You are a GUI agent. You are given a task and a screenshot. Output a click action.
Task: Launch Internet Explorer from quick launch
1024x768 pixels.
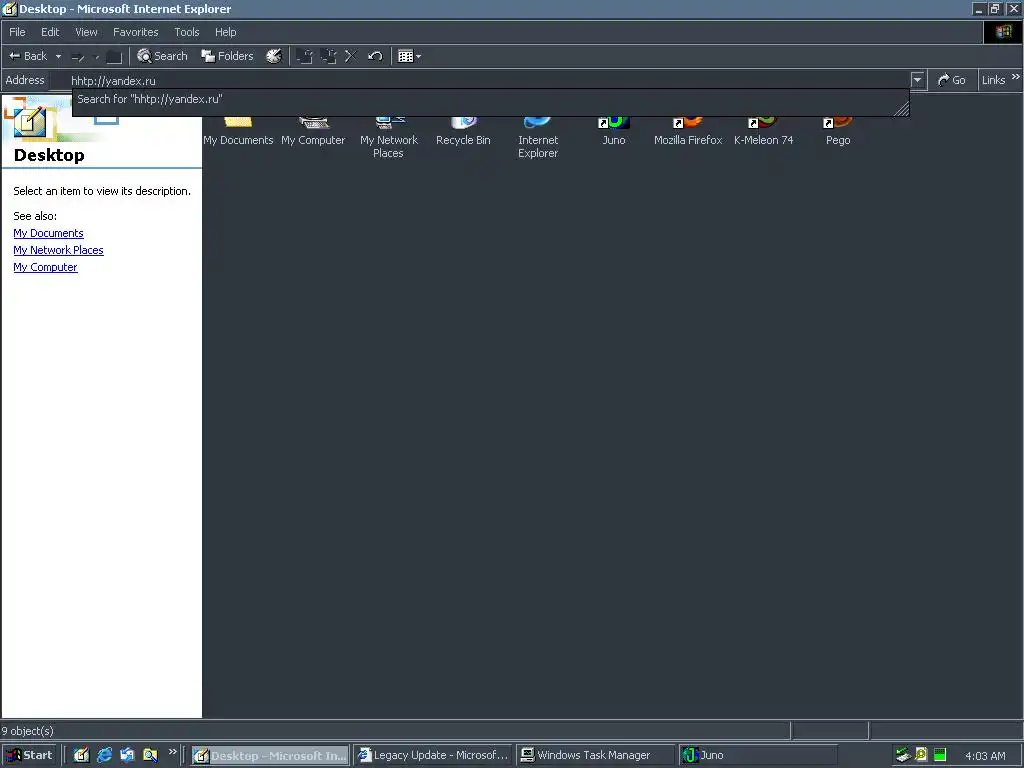(104, 755)
